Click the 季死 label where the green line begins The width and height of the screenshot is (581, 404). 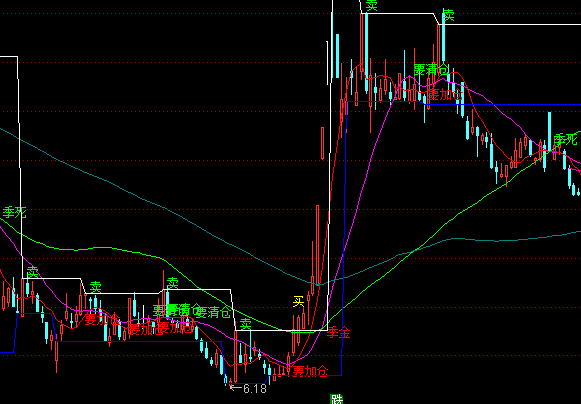[x=14, y=212]
